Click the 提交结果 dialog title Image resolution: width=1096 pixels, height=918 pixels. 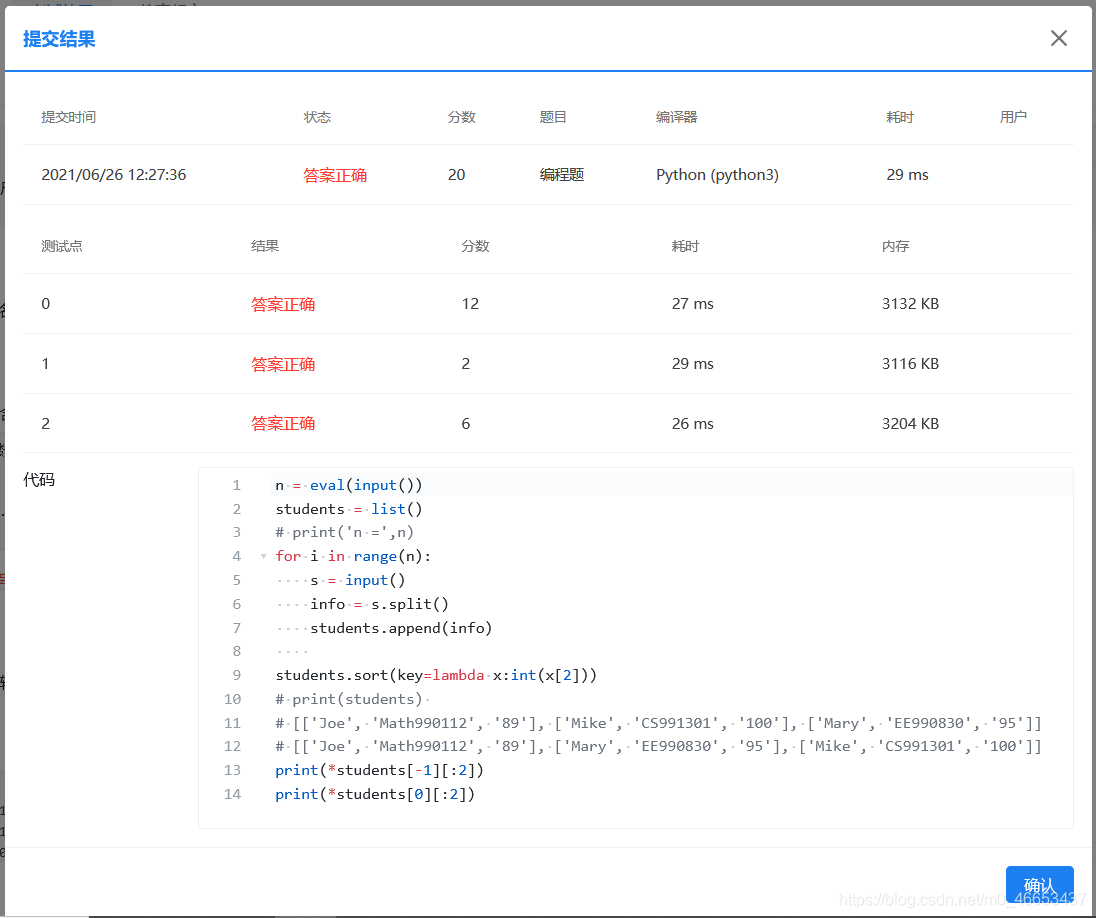pos(59,39)
